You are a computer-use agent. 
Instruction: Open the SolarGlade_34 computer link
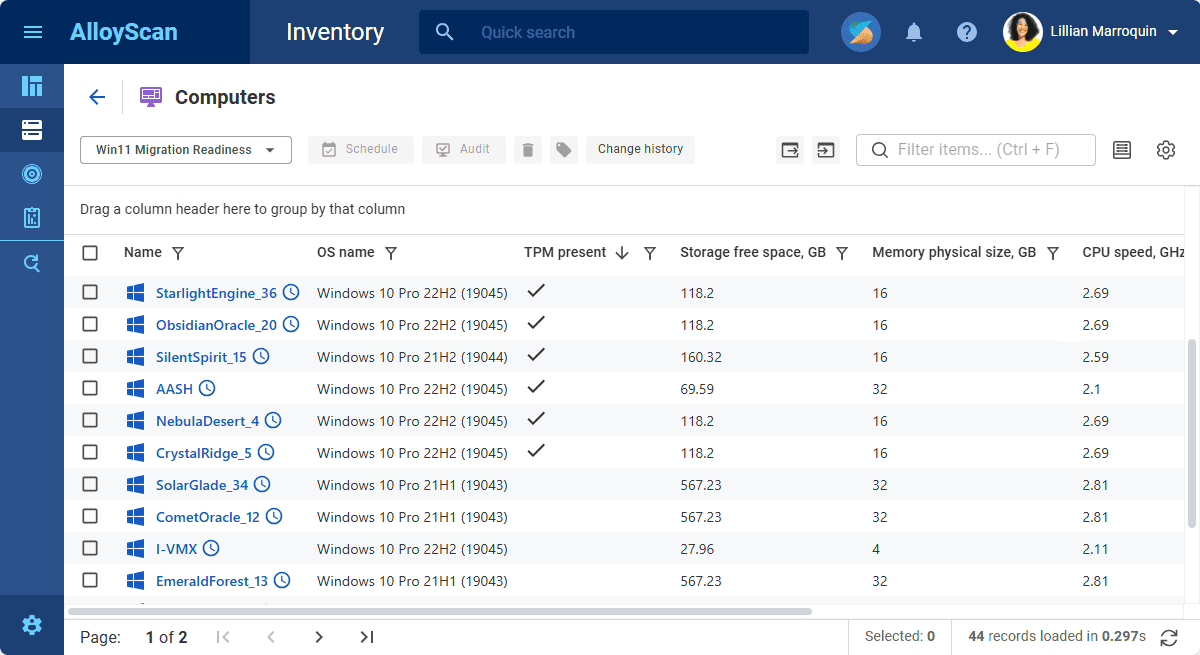(202, 485)
